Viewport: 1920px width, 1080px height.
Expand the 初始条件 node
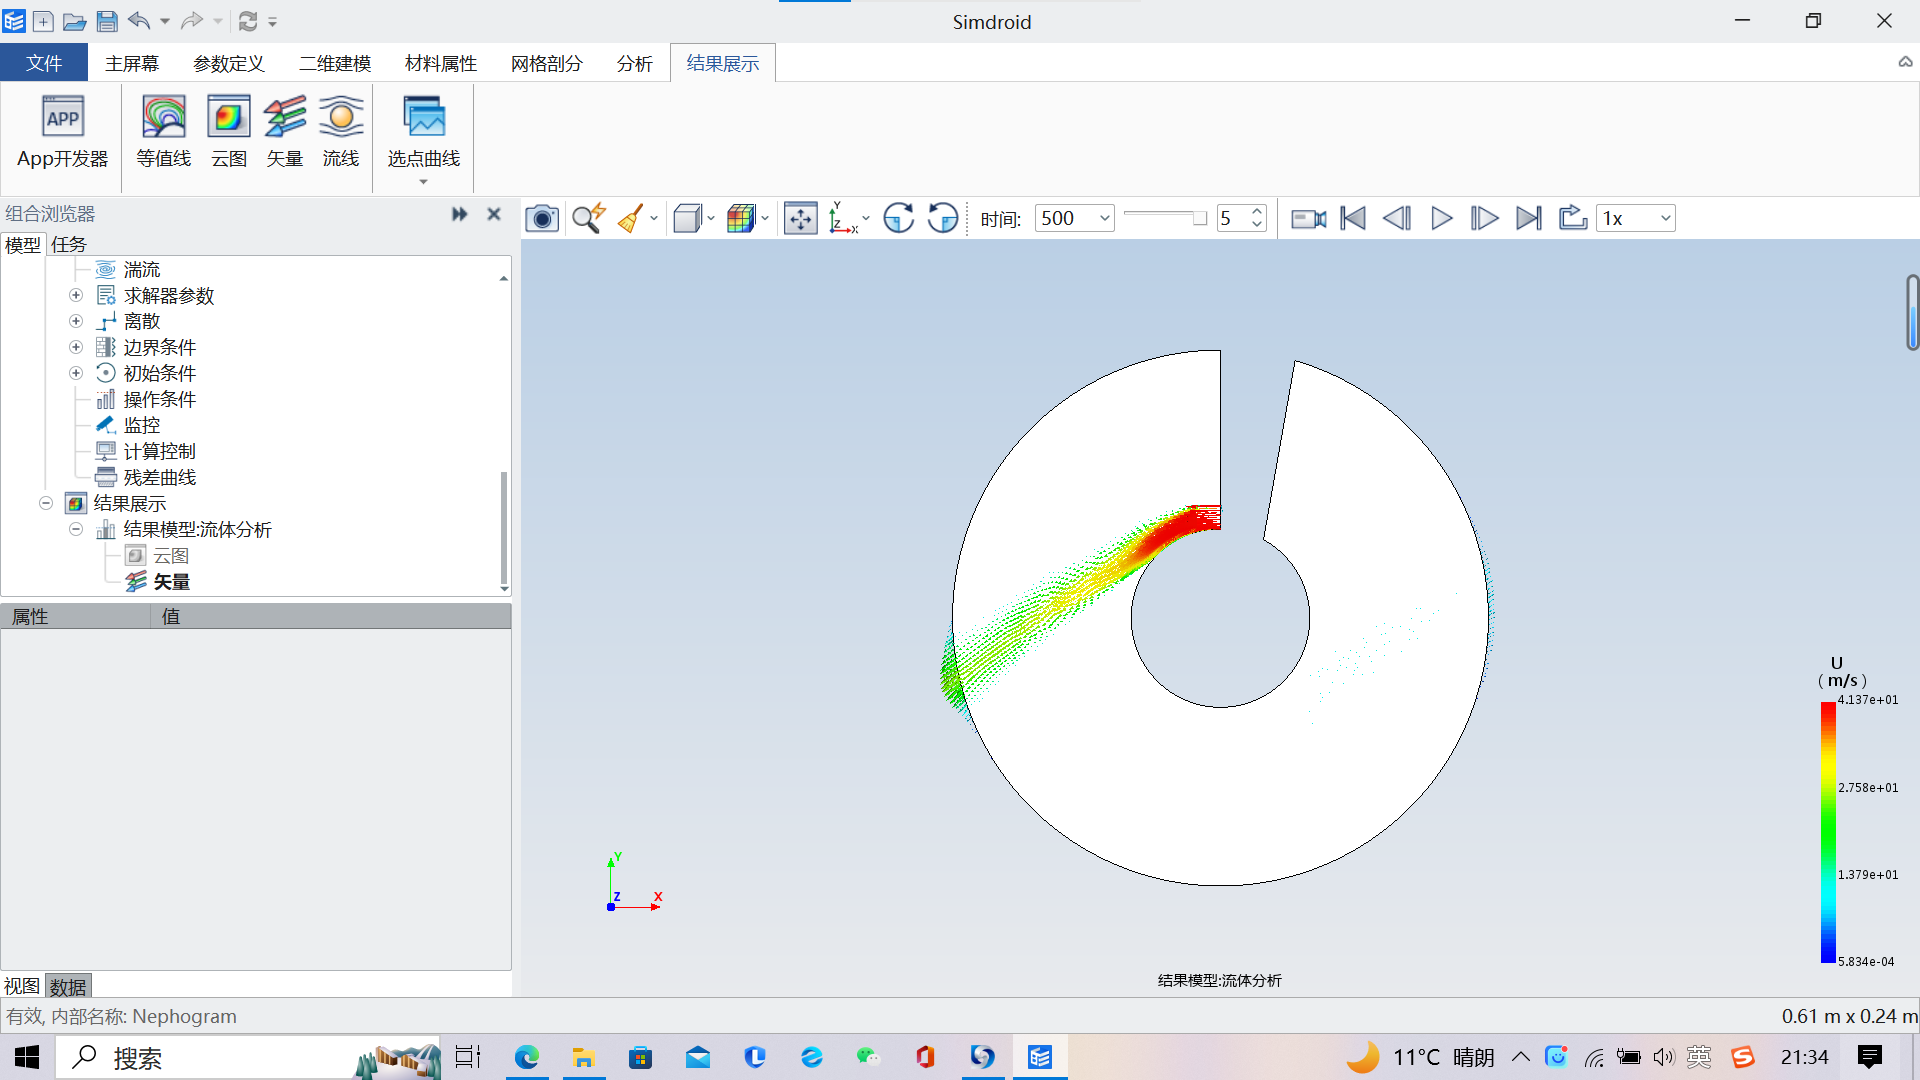click(x=76, y=373)
